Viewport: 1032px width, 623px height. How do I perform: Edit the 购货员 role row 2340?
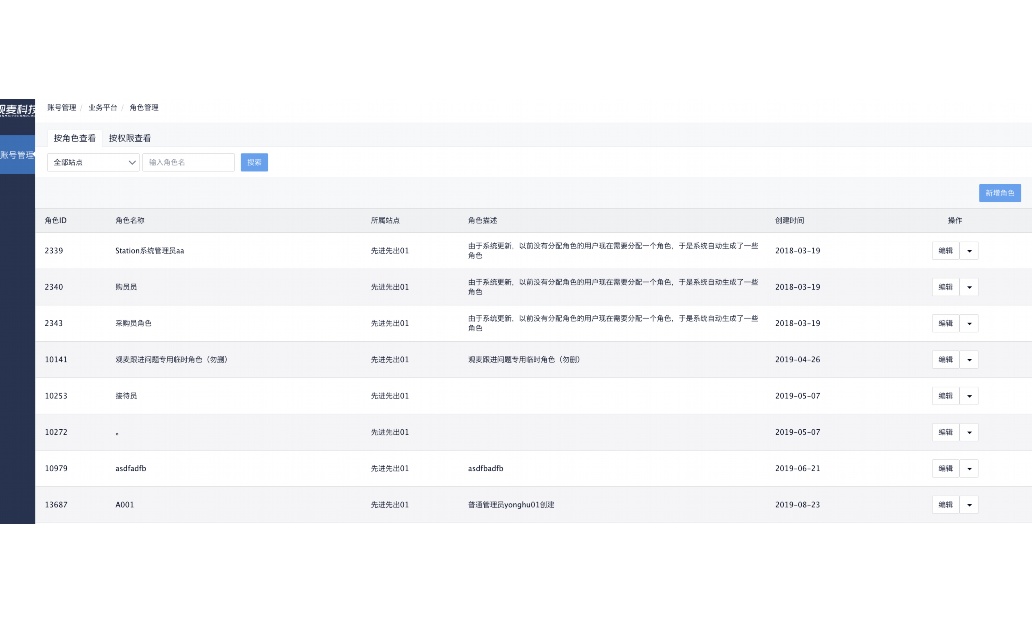pyautogui.click(x=945, y=287)
